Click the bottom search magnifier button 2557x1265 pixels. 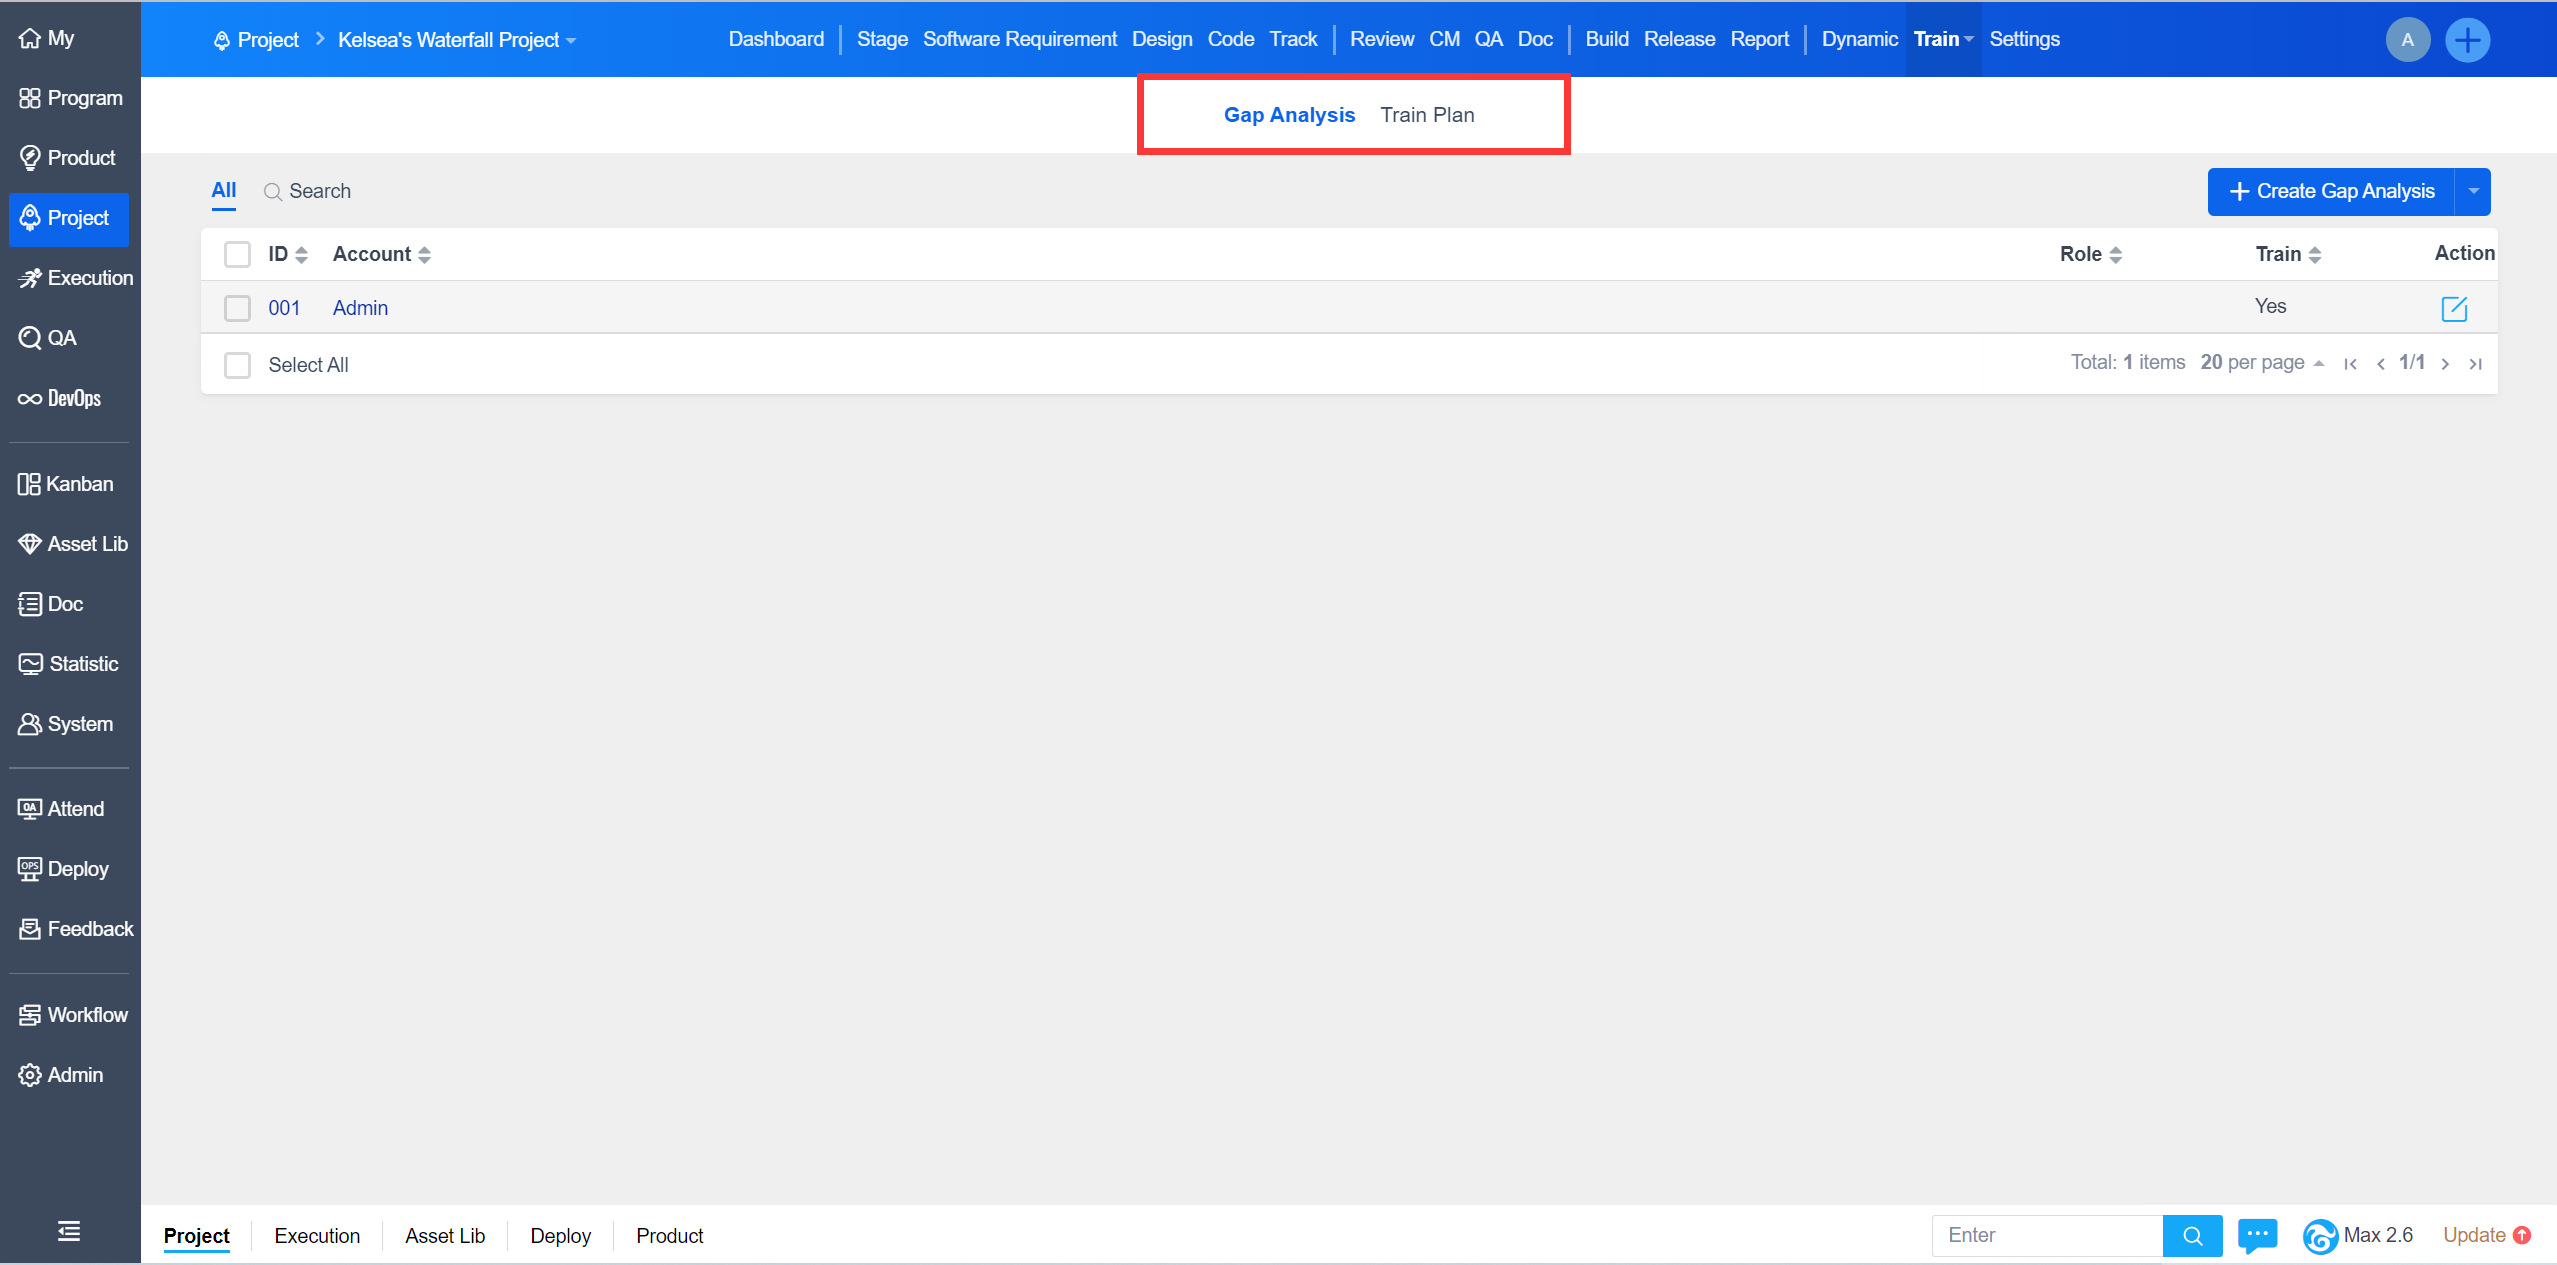[x=2192, y=1235]
